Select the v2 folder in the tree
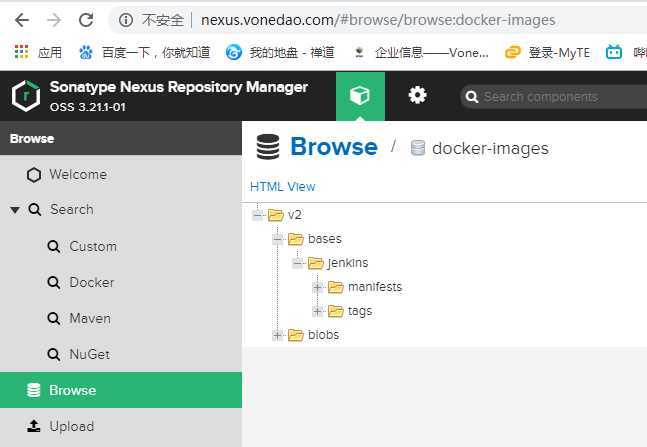 (295, 215)
